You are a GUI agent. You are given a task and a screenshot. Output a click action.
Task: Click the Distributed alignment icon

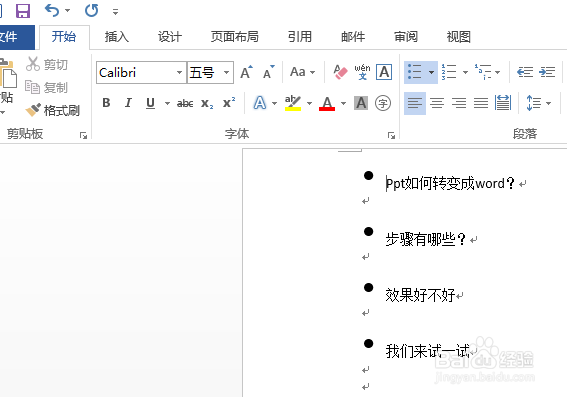coord(503,103)
